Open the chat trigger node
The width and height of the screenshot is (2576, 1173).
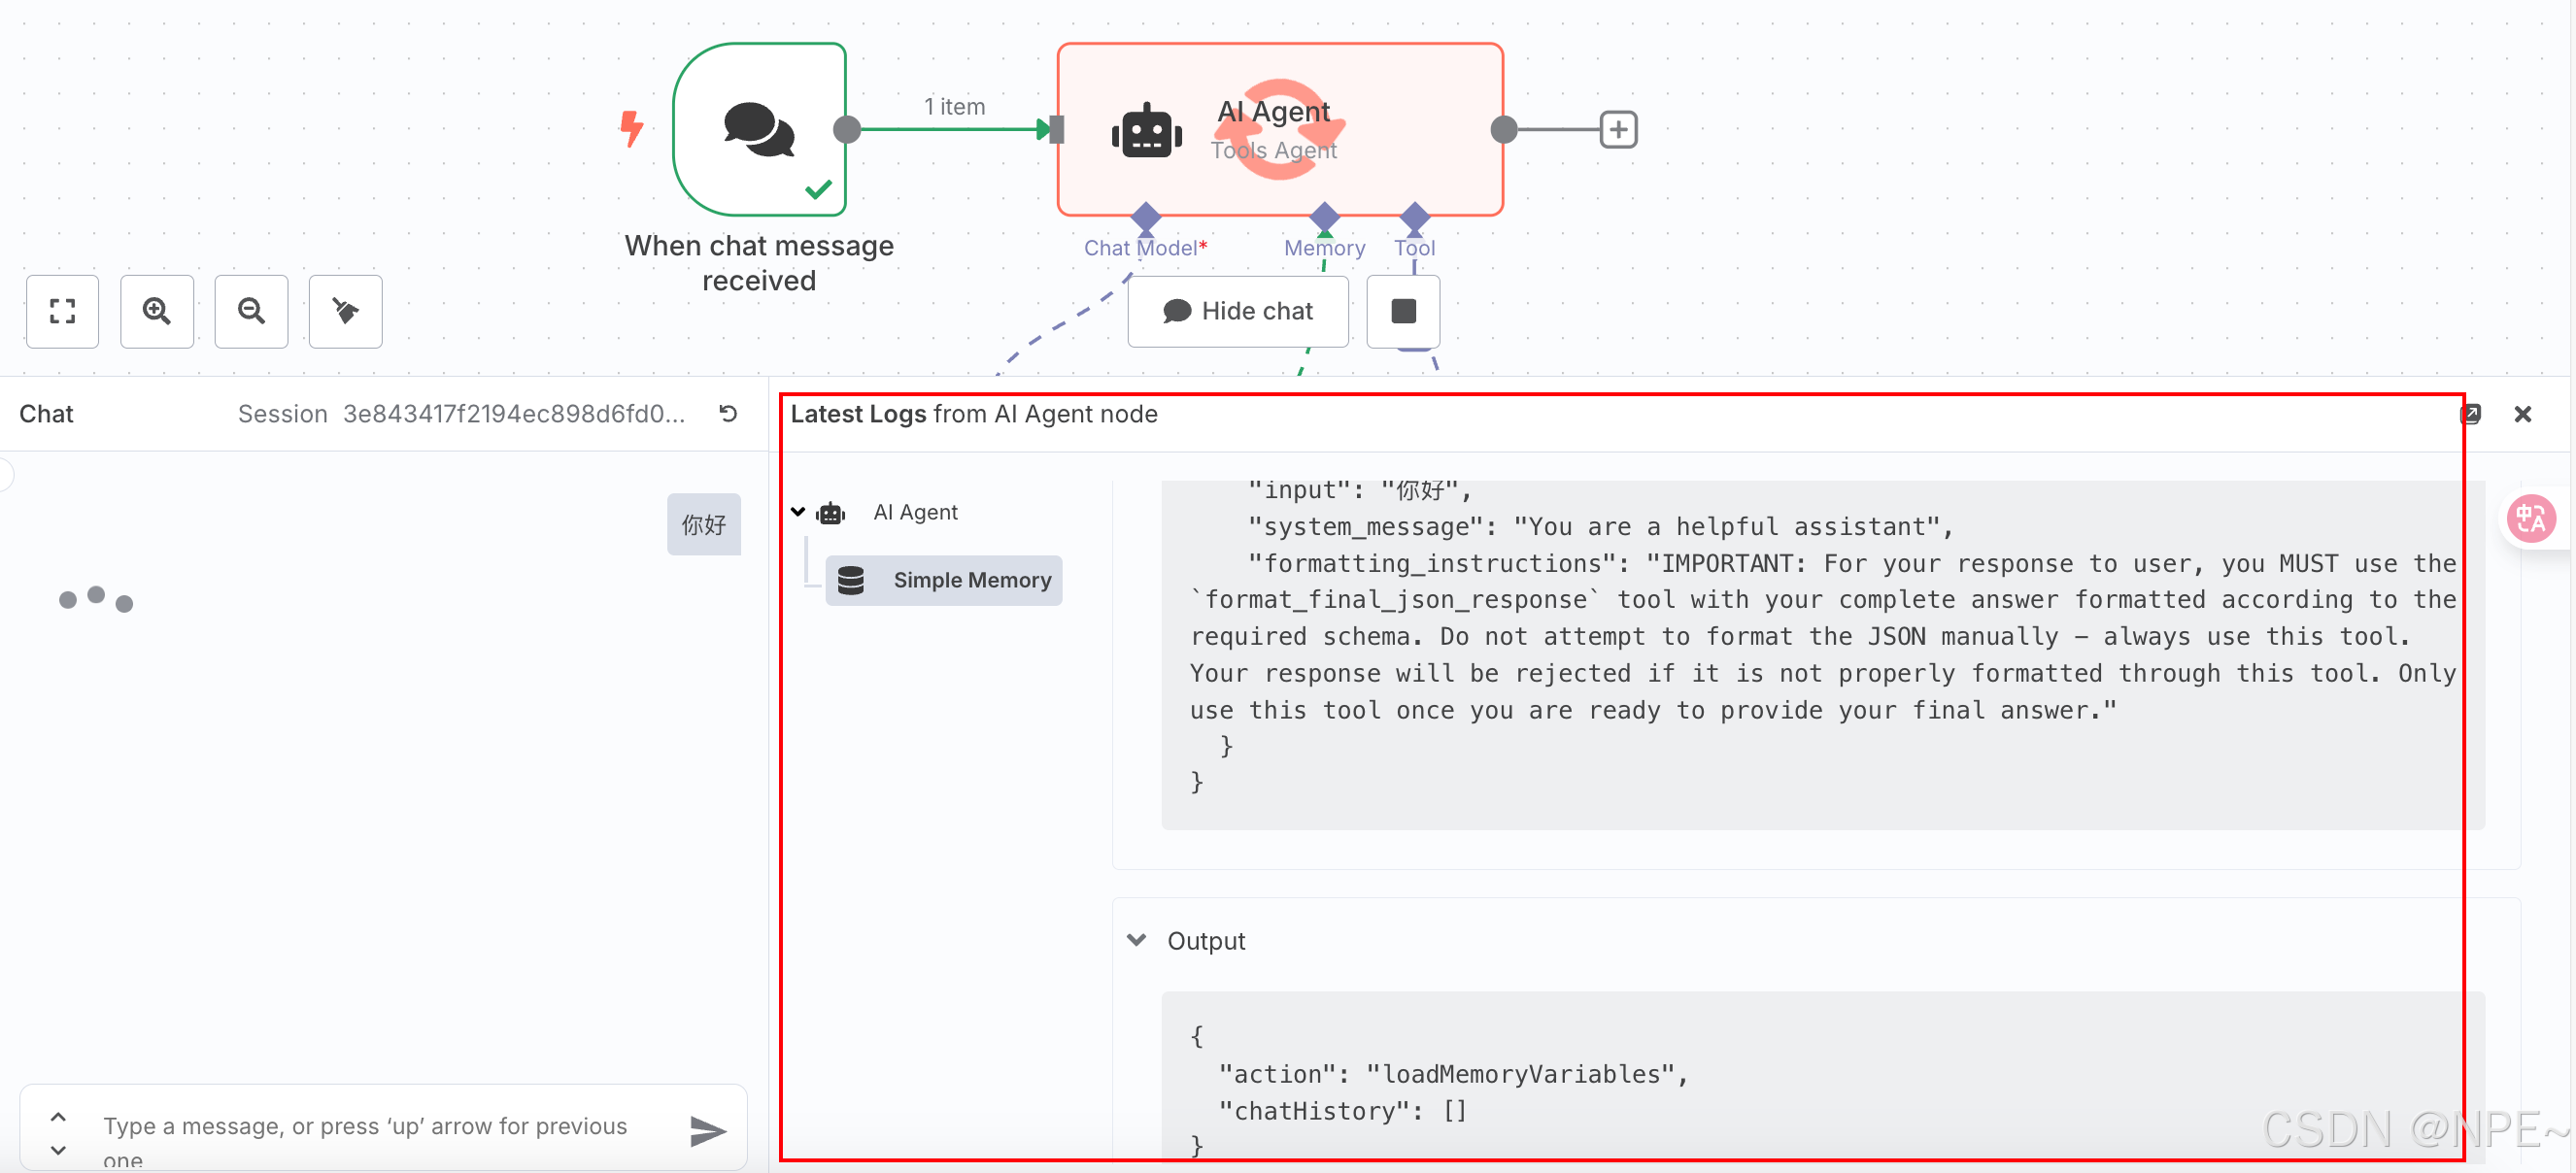click(x=759, y=129)
